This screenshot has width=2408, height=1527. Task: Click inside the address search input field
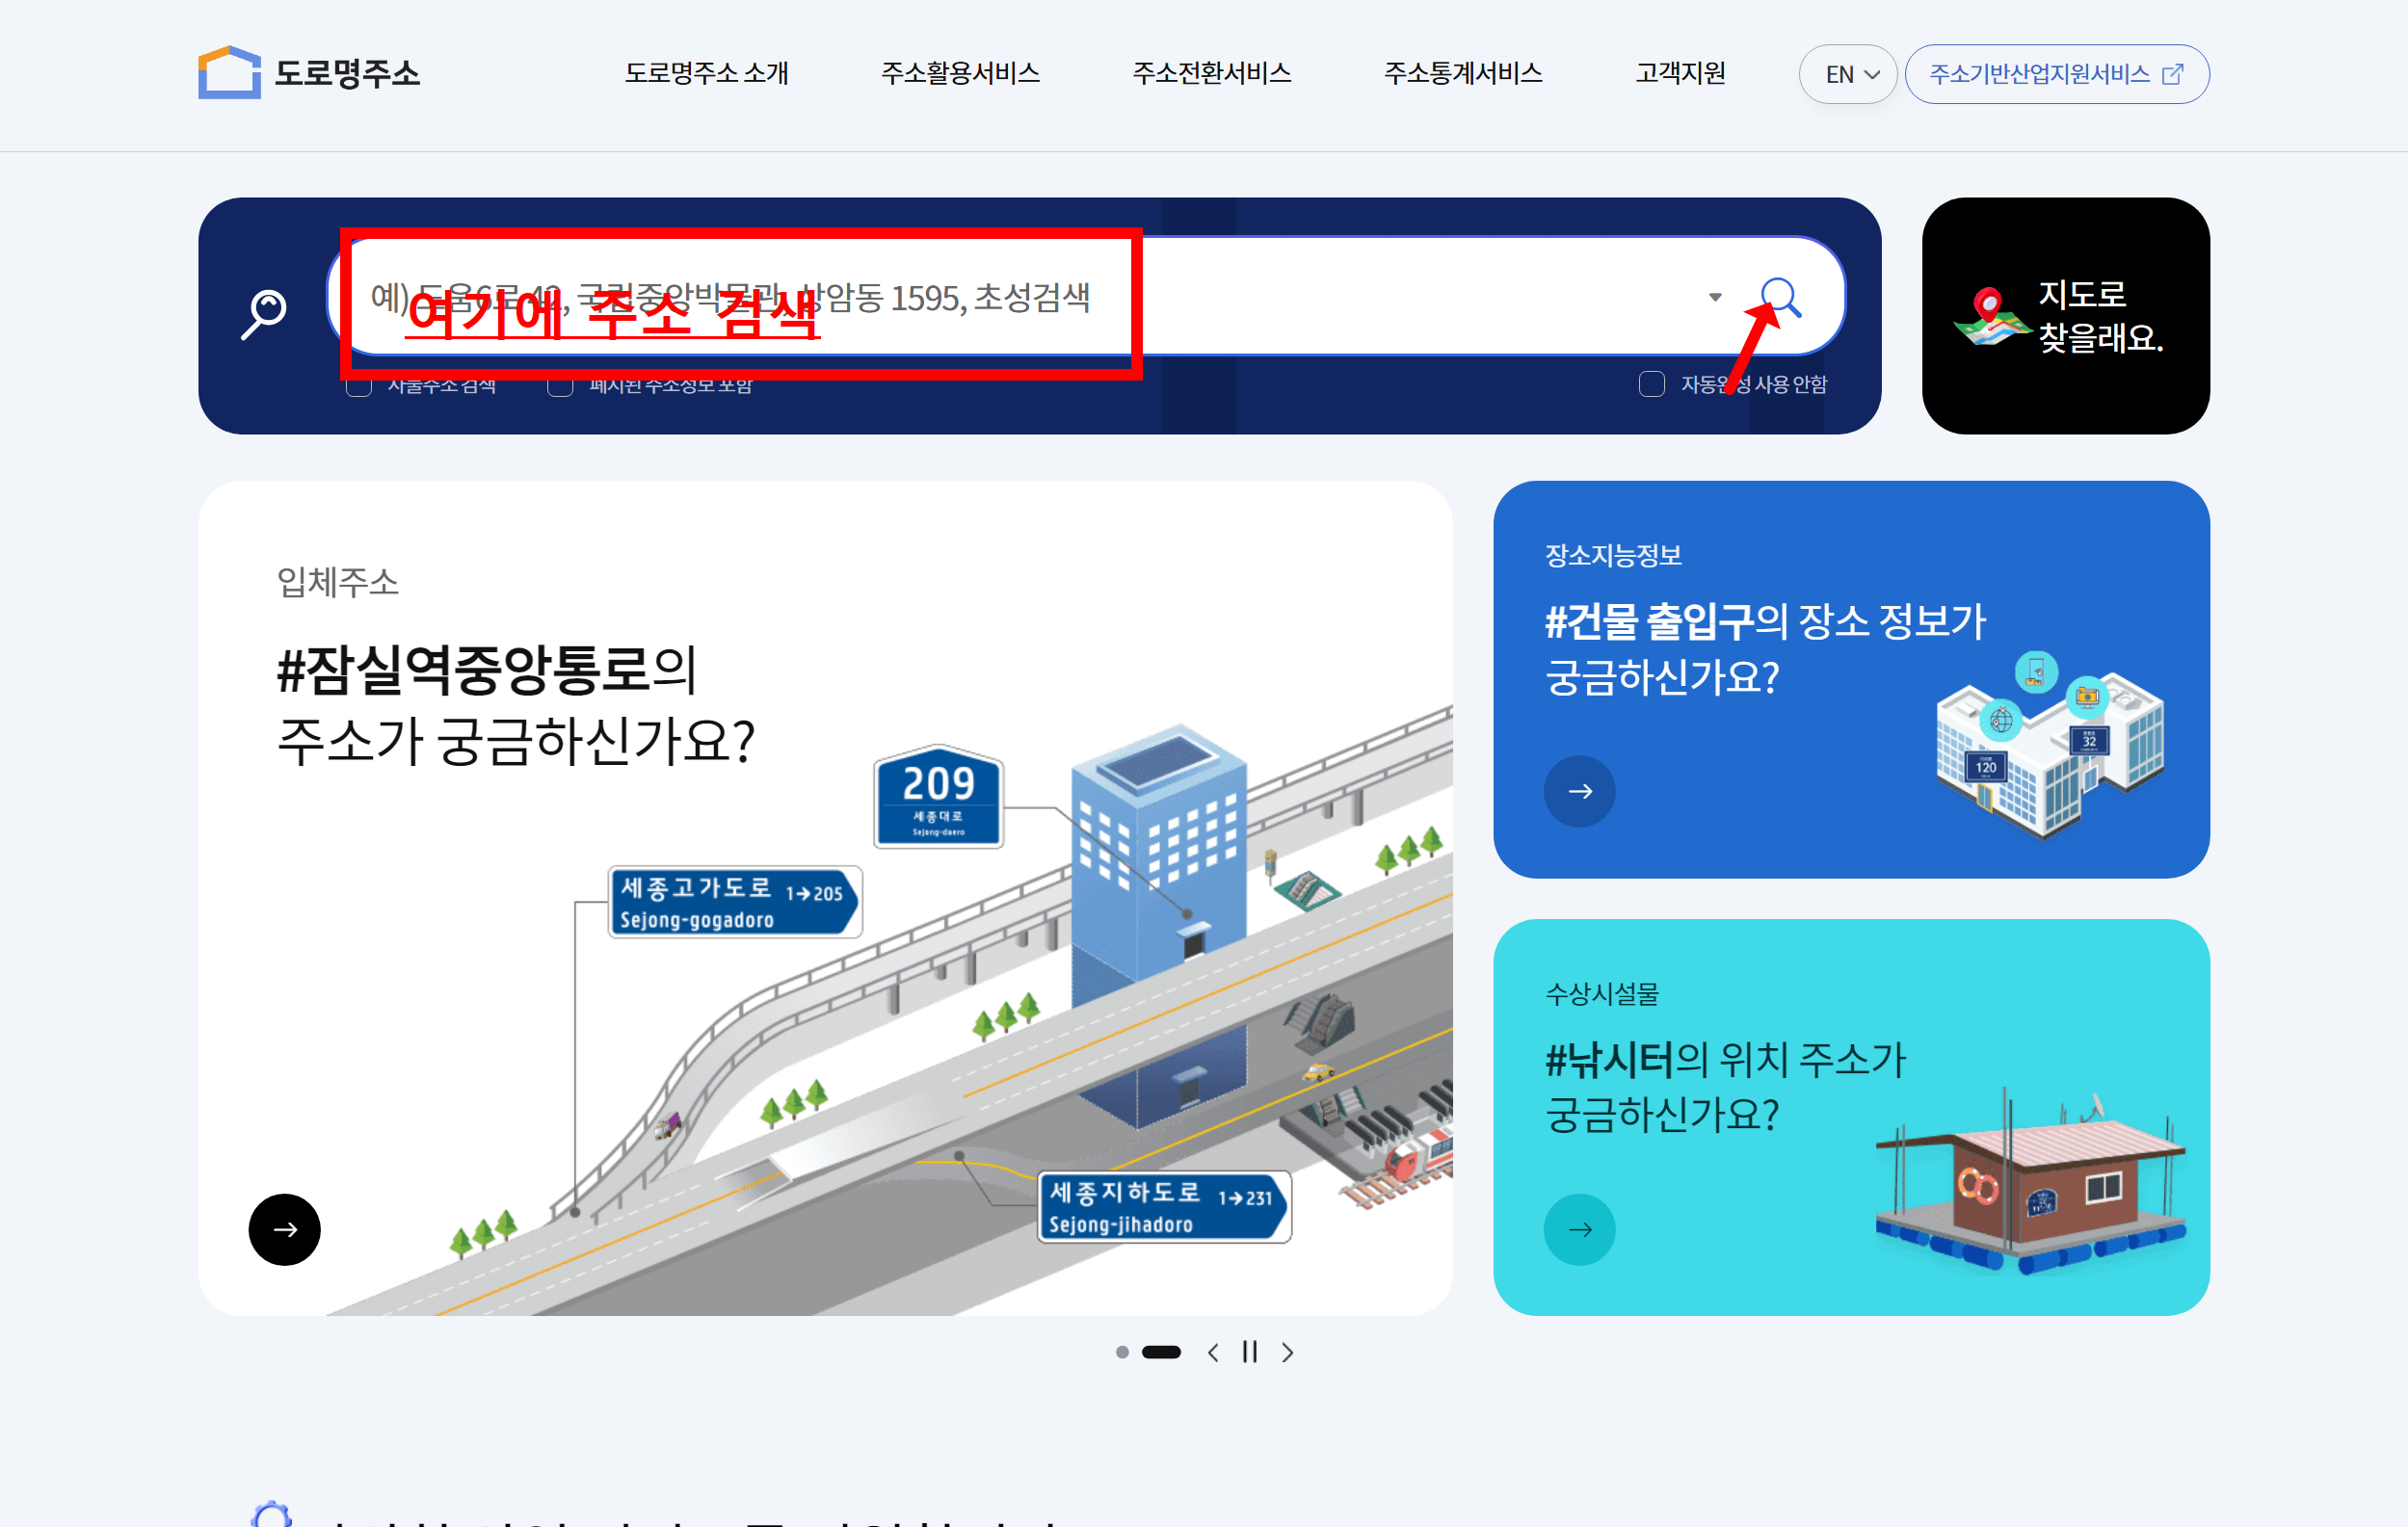click(x=1000, y=296)
